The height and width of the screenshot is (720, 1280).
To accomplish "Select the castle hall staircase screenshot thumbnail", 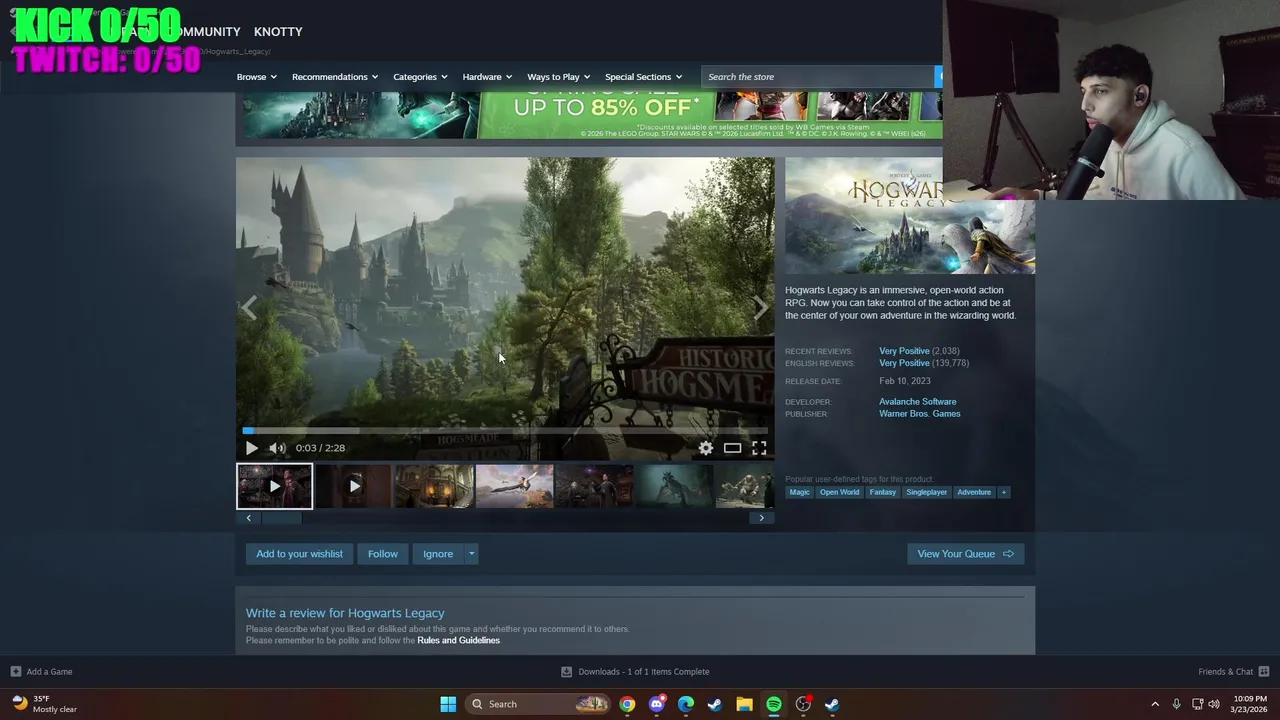I will click(x=434, y=486).
